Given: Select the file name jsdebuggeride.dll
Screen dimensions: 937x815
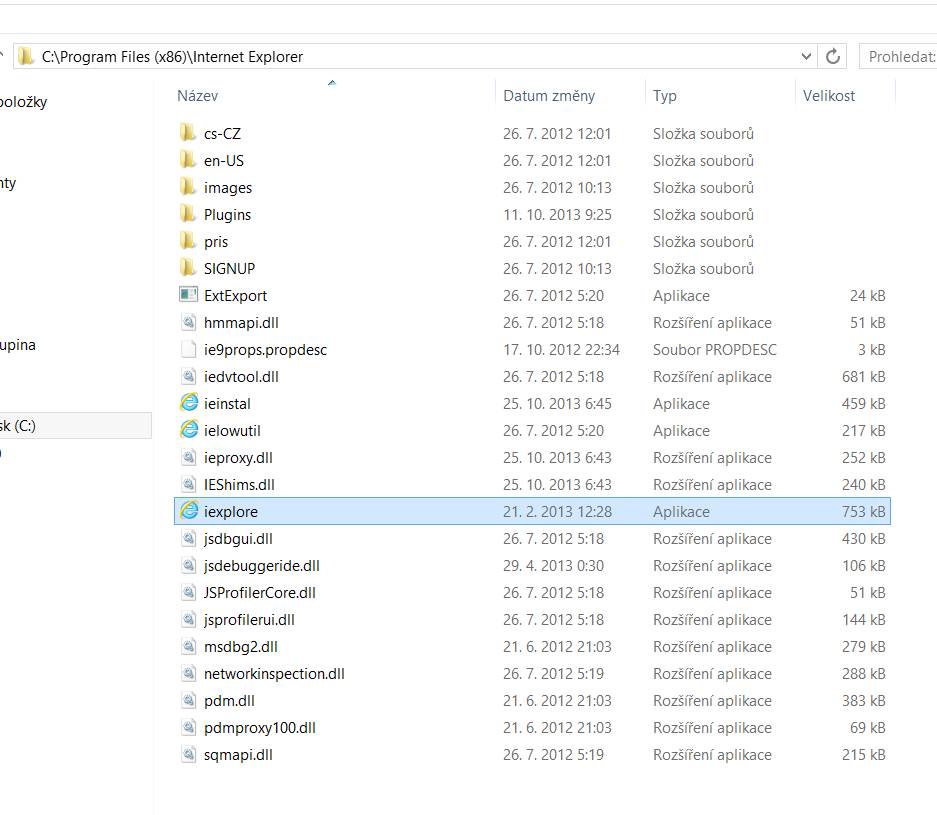Looking at the screenshot, I should [x=262, y=566].
